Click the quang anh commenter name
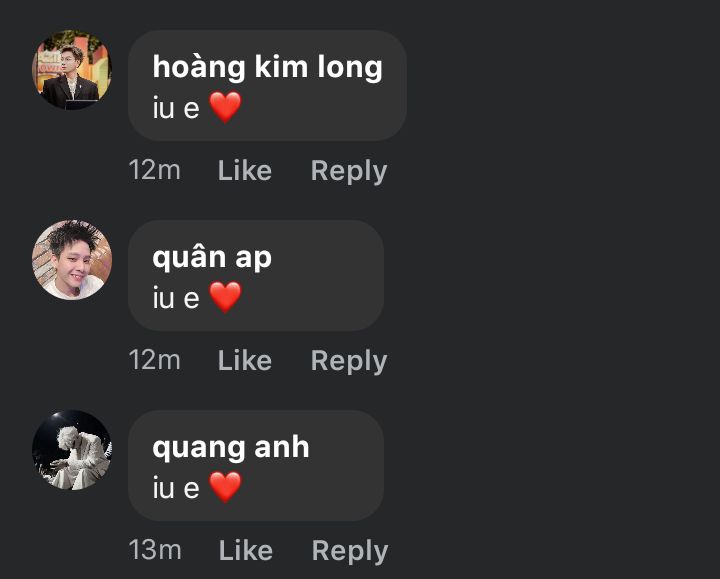The width and height of the screenshot is (720, 579). 231,448
